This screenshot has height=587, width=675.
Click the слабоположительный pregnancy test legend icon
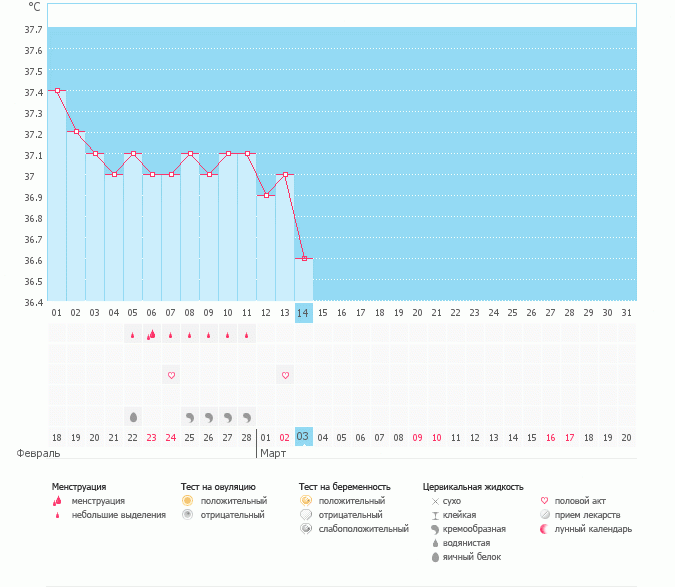(305, 528)
